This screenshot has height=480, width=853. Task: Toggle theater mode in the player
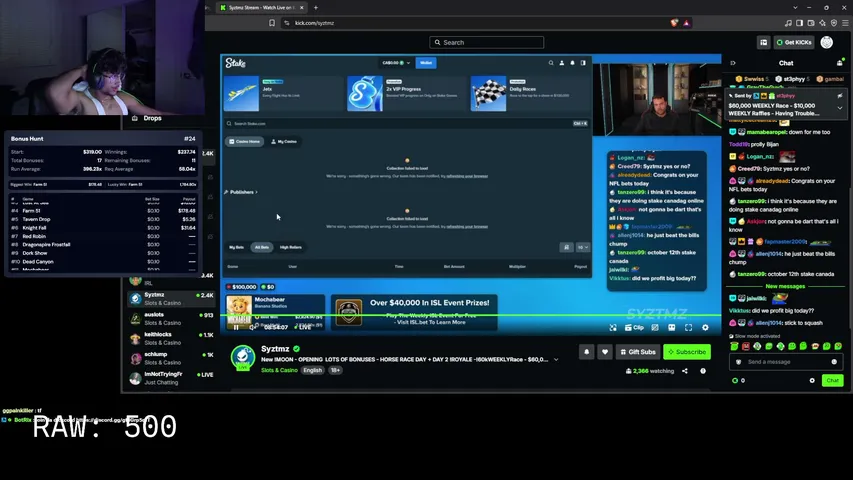tap(655, 328)
